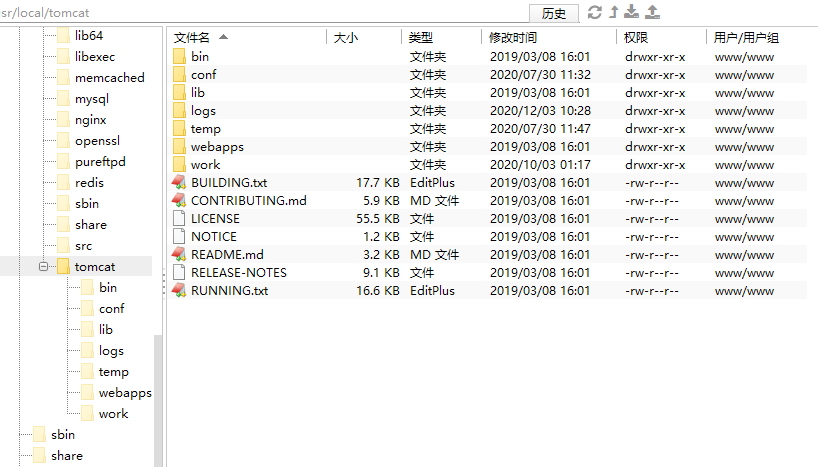
Task: Collapse the tomcat tree node
Action: point(43,267)
